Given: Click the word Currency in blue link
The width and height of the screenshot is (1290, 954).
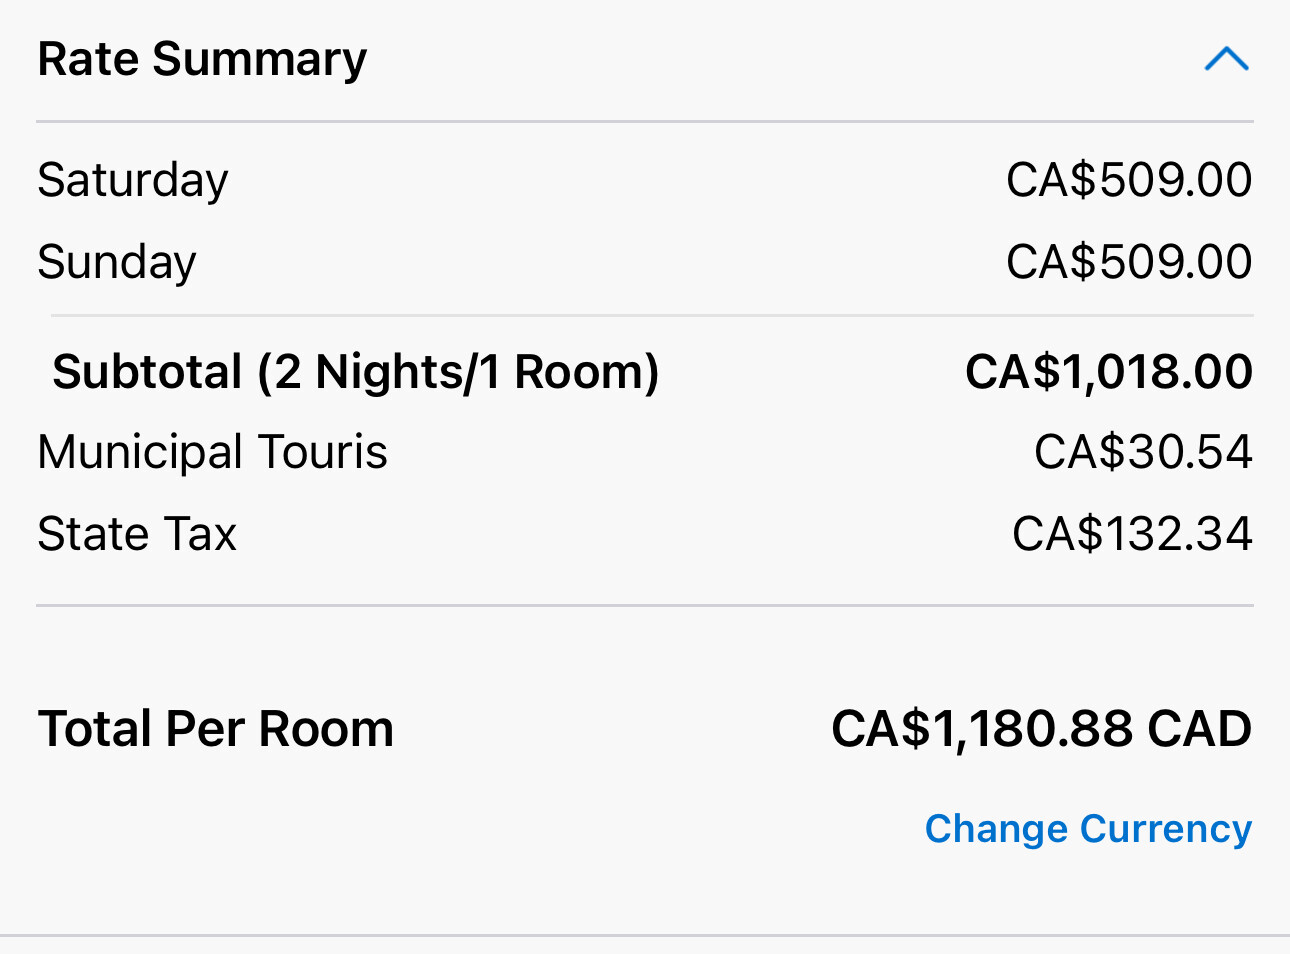Looking at the screenshot, I should pos(1166,829).
